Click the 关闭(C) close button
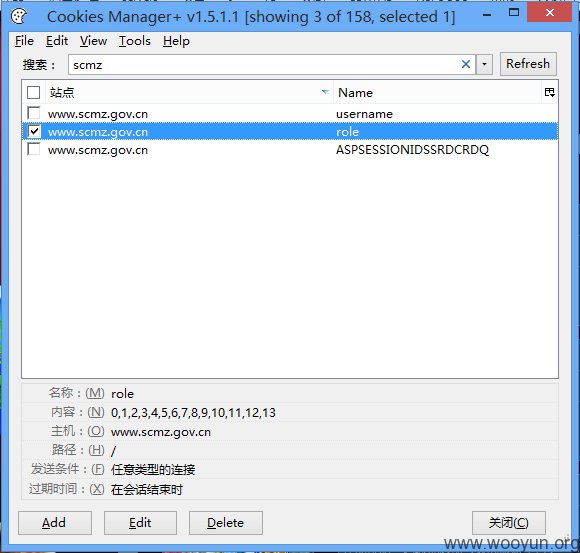The image size is (580, 553). (x=509, y=523)
